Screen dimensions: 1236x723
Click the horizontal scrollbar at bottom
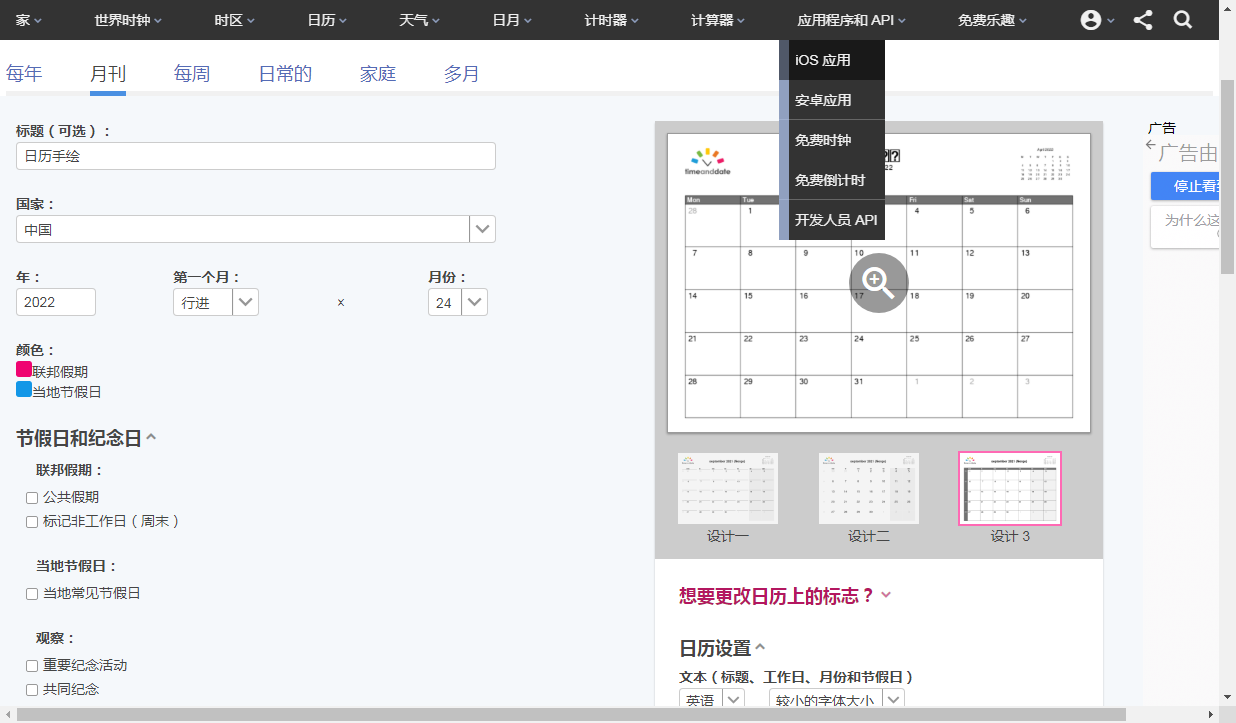(x=572, y=714)
